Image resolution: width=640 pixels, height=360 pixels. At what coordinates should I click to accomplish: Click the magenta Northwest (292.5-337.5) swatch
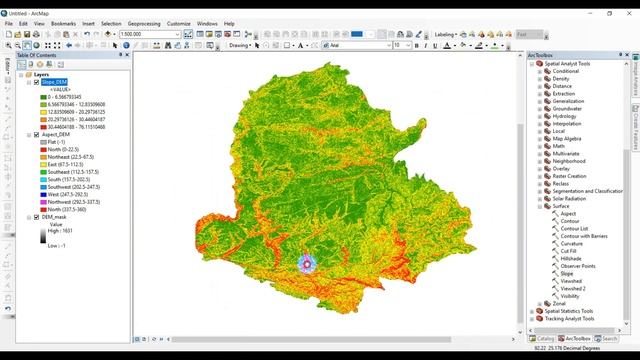tap(43, 202)
